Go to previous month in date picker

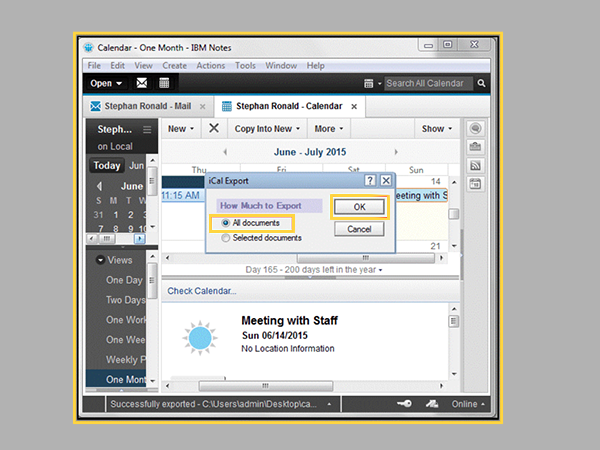[99, 186]
